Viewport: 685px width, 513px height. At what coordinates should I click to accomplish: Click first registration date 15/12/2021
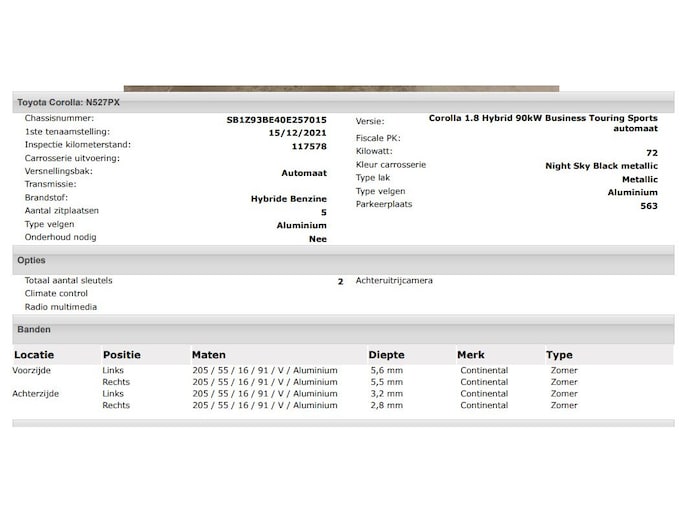[x=298, y=133]
